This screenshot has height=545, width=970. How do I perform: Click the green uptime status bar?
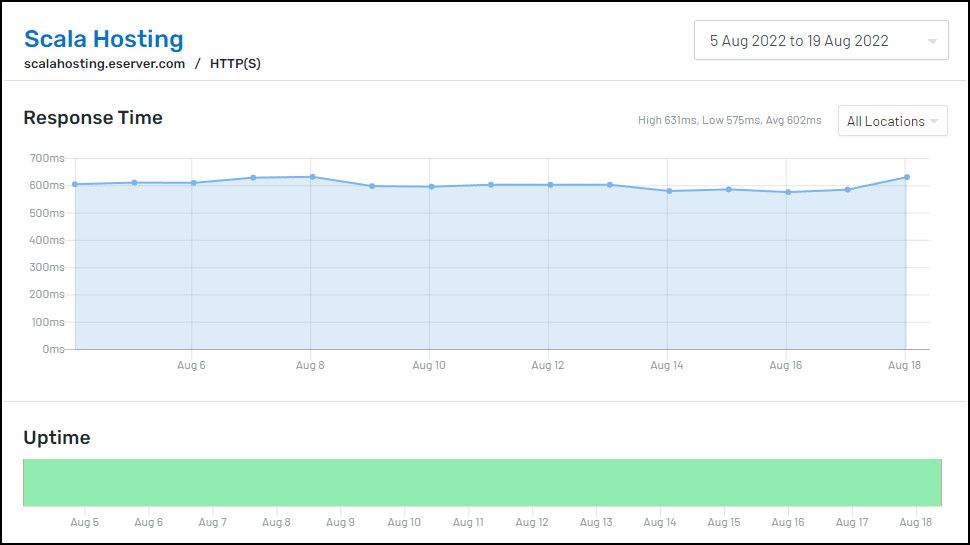tap(483, 483)
